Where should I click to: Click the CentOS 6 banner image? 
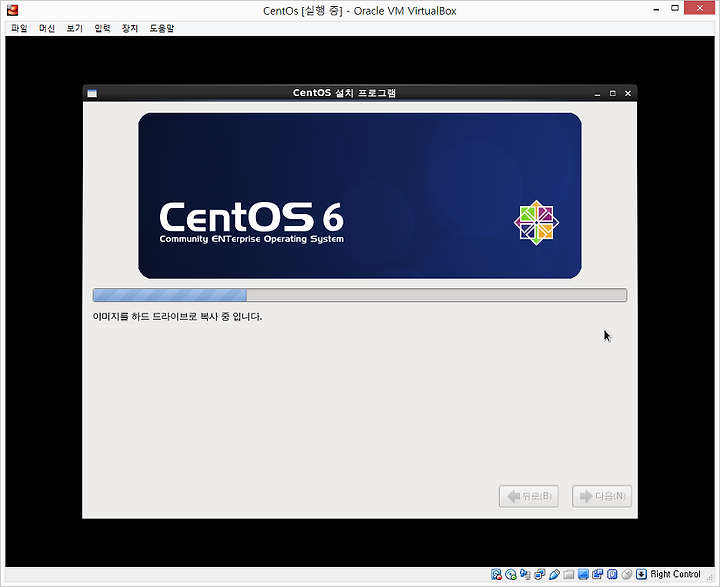click(x=360, y=196)
